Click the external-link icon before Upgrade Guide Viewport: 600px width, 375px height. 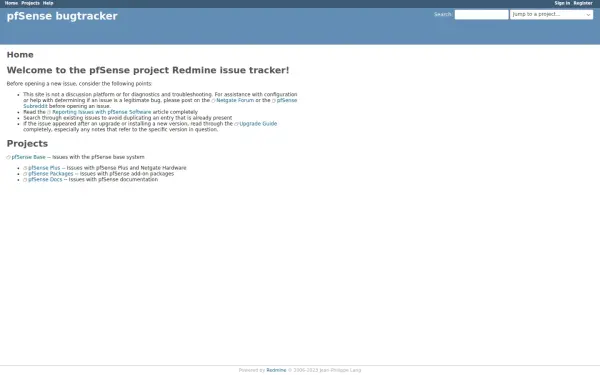click(x=236, y=124)
